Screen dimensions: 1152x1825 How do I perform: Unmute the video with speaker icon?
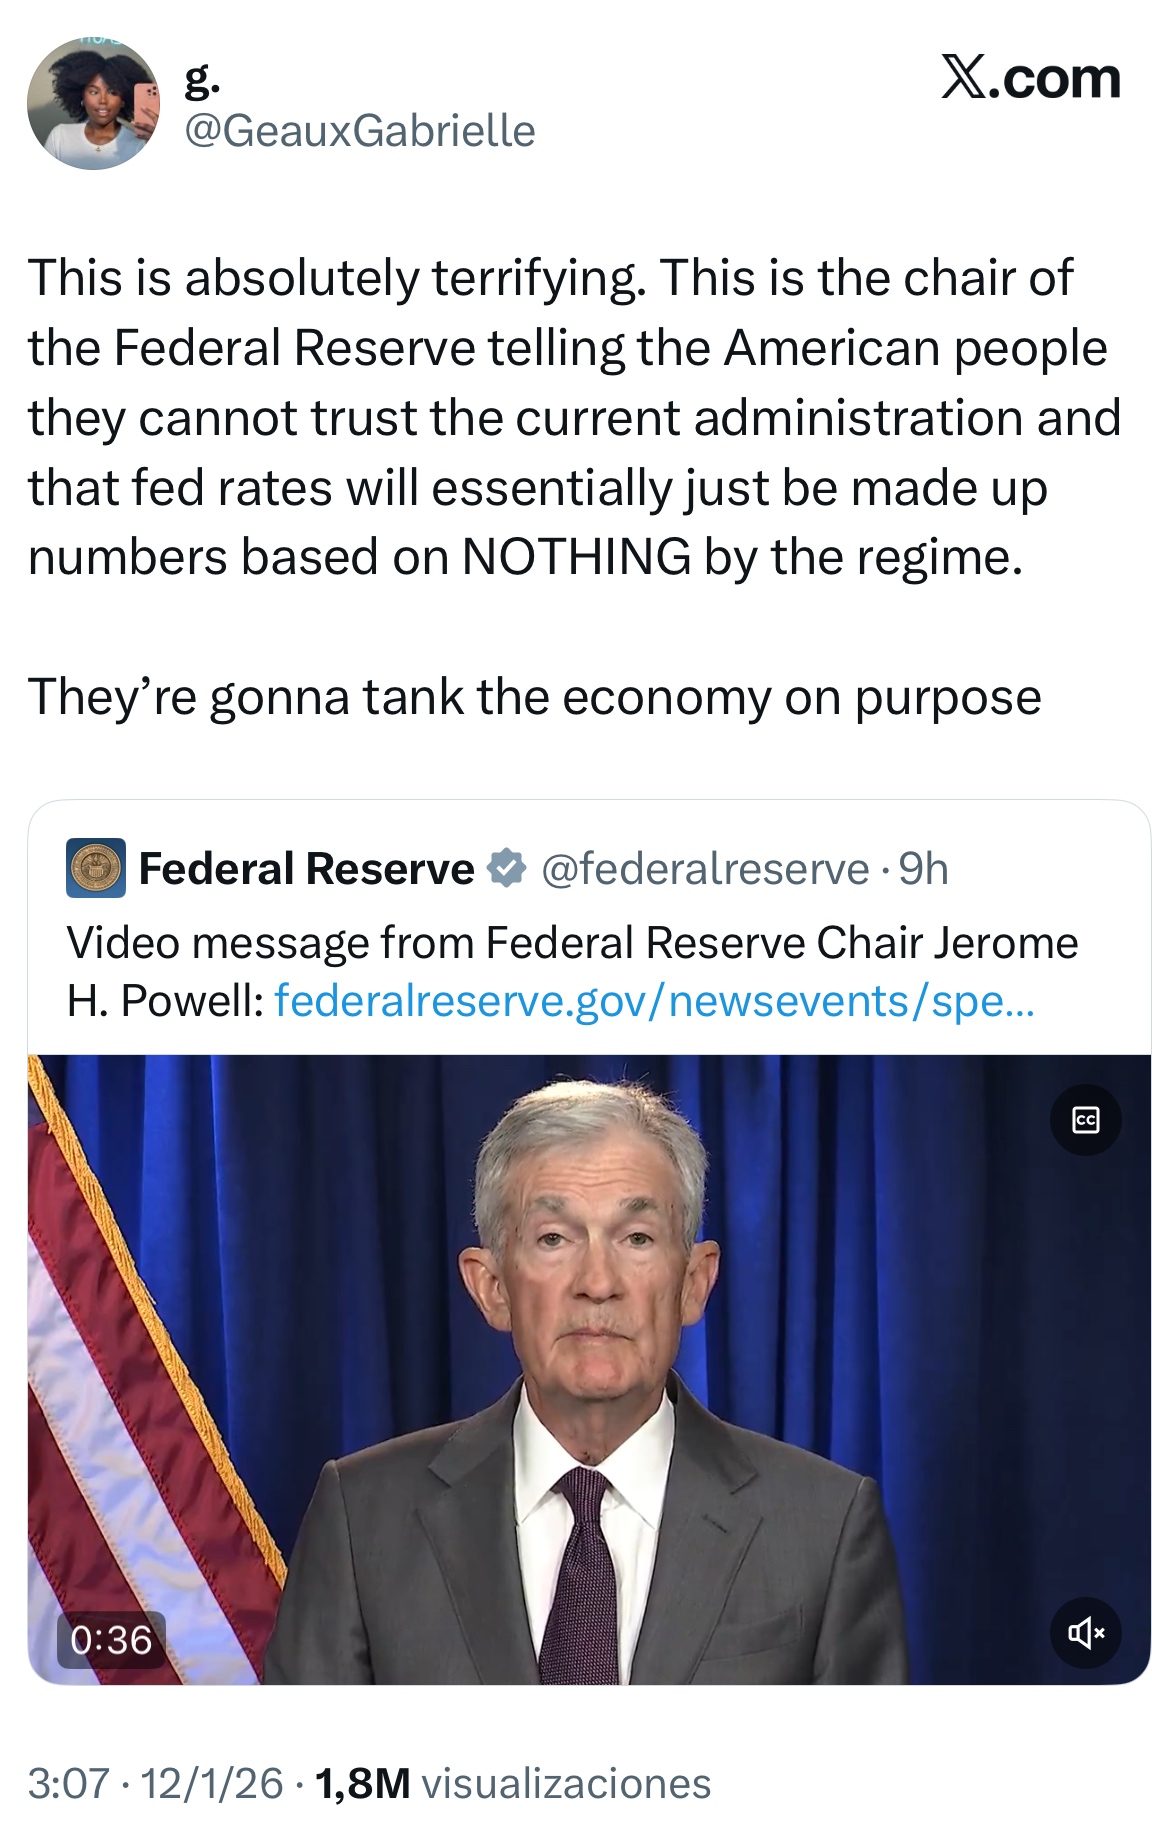(x=1085, y=1633)
